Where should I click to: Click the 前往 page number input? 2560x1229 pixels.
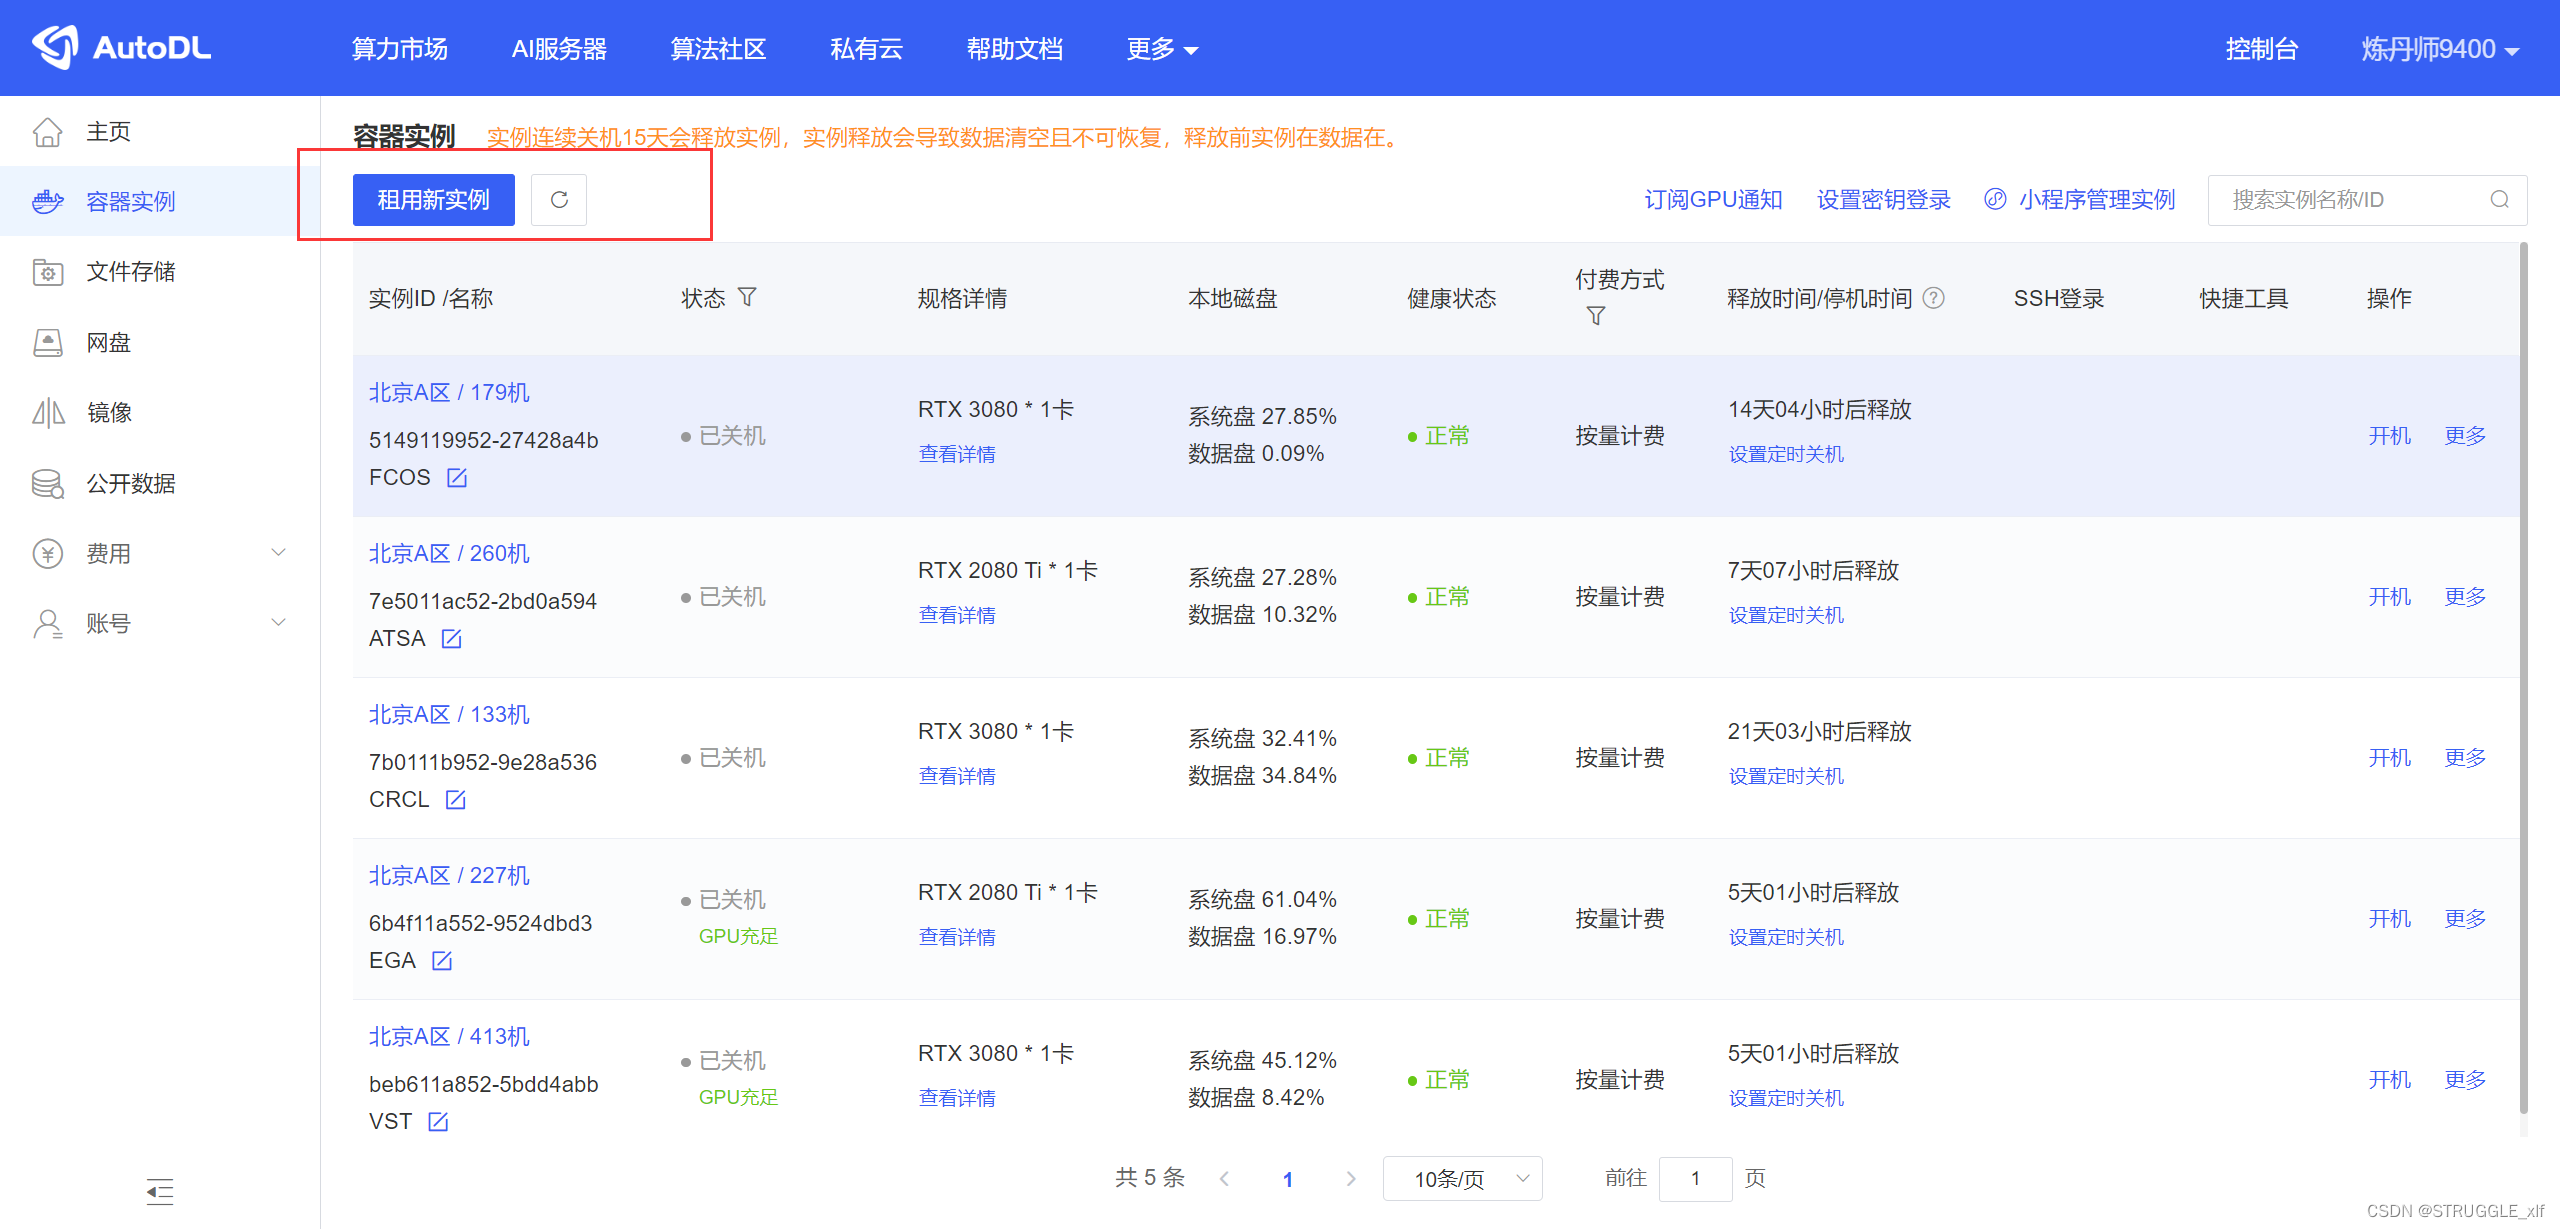[1695, 1179]
